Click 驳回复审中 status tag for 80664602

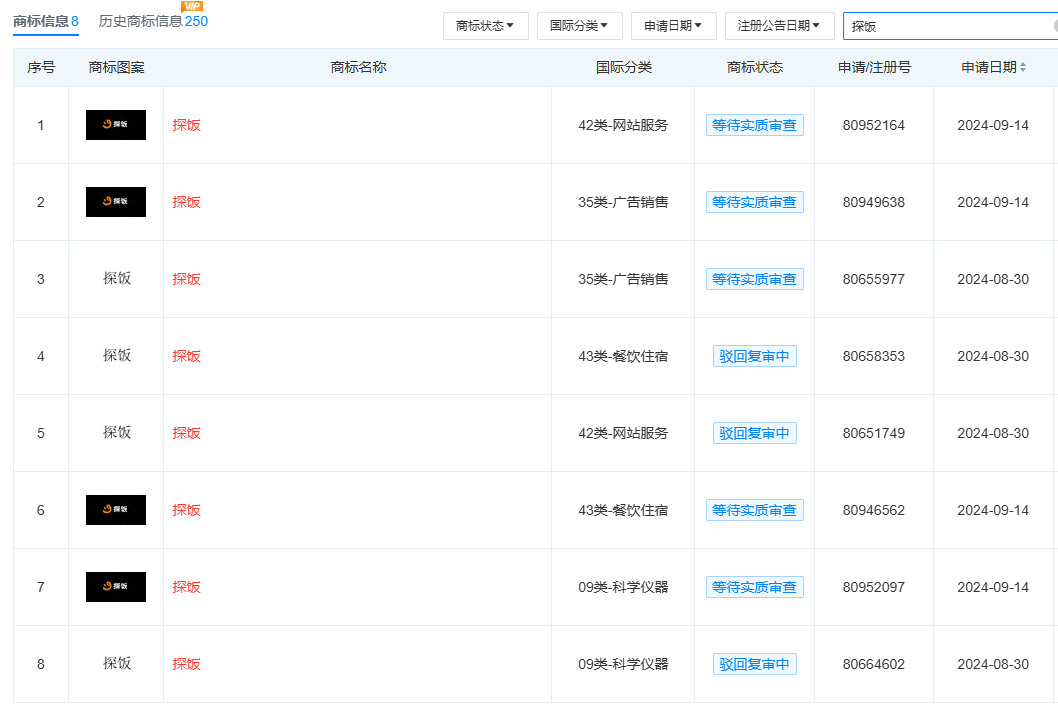click(754, 663)
